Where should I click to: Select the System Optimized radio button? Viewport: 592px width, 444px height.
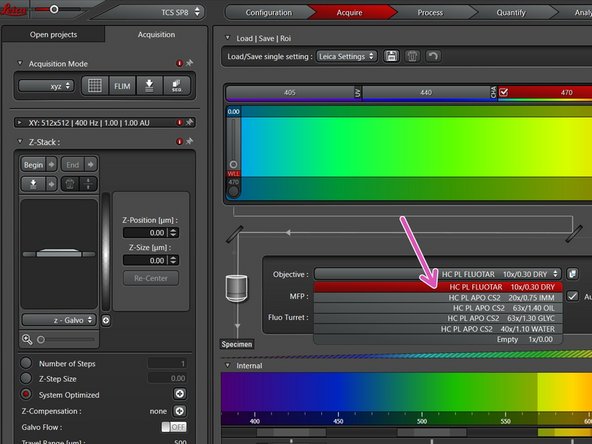tap(26, 394)
